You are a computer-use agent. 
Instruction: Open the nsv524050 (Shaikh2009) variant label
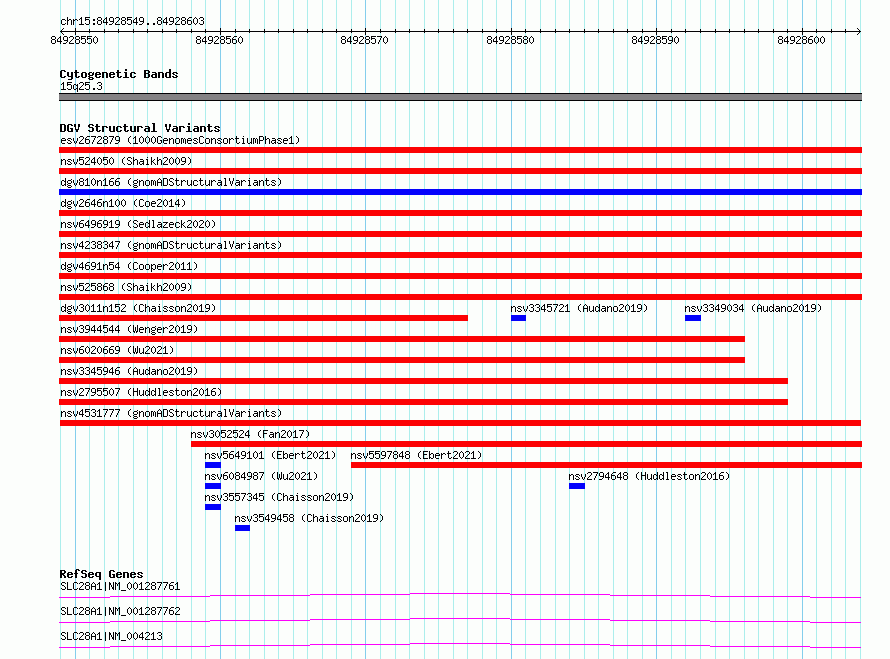126,161
